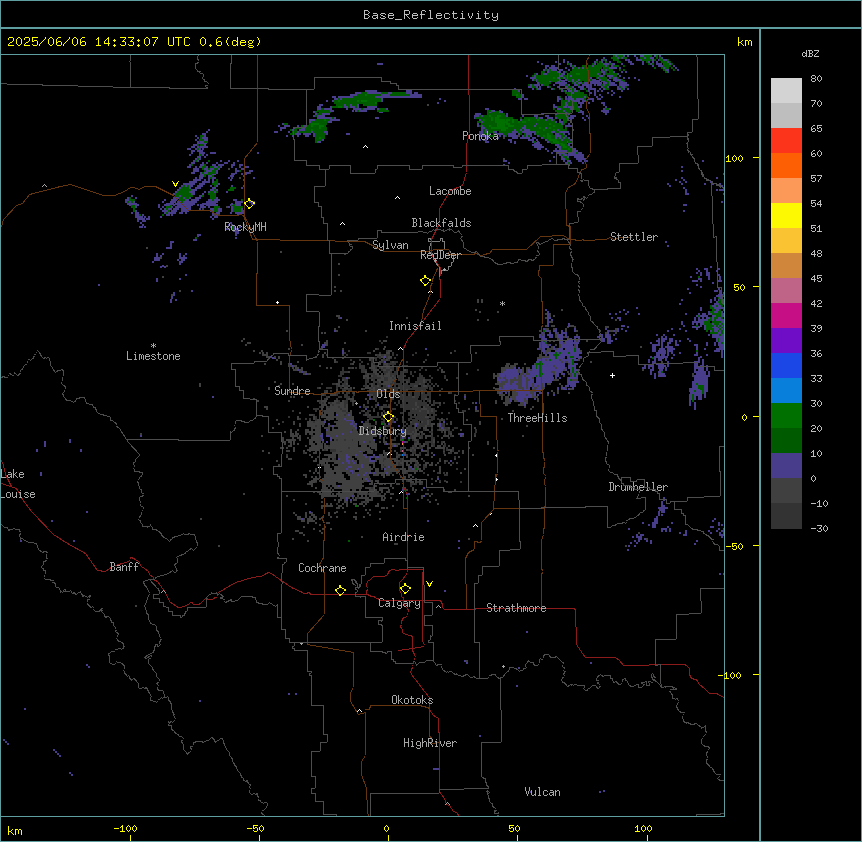Viewport: 862px width, 842px height.
Task: Select the Blackfalds label
Action: pos(441,223)
